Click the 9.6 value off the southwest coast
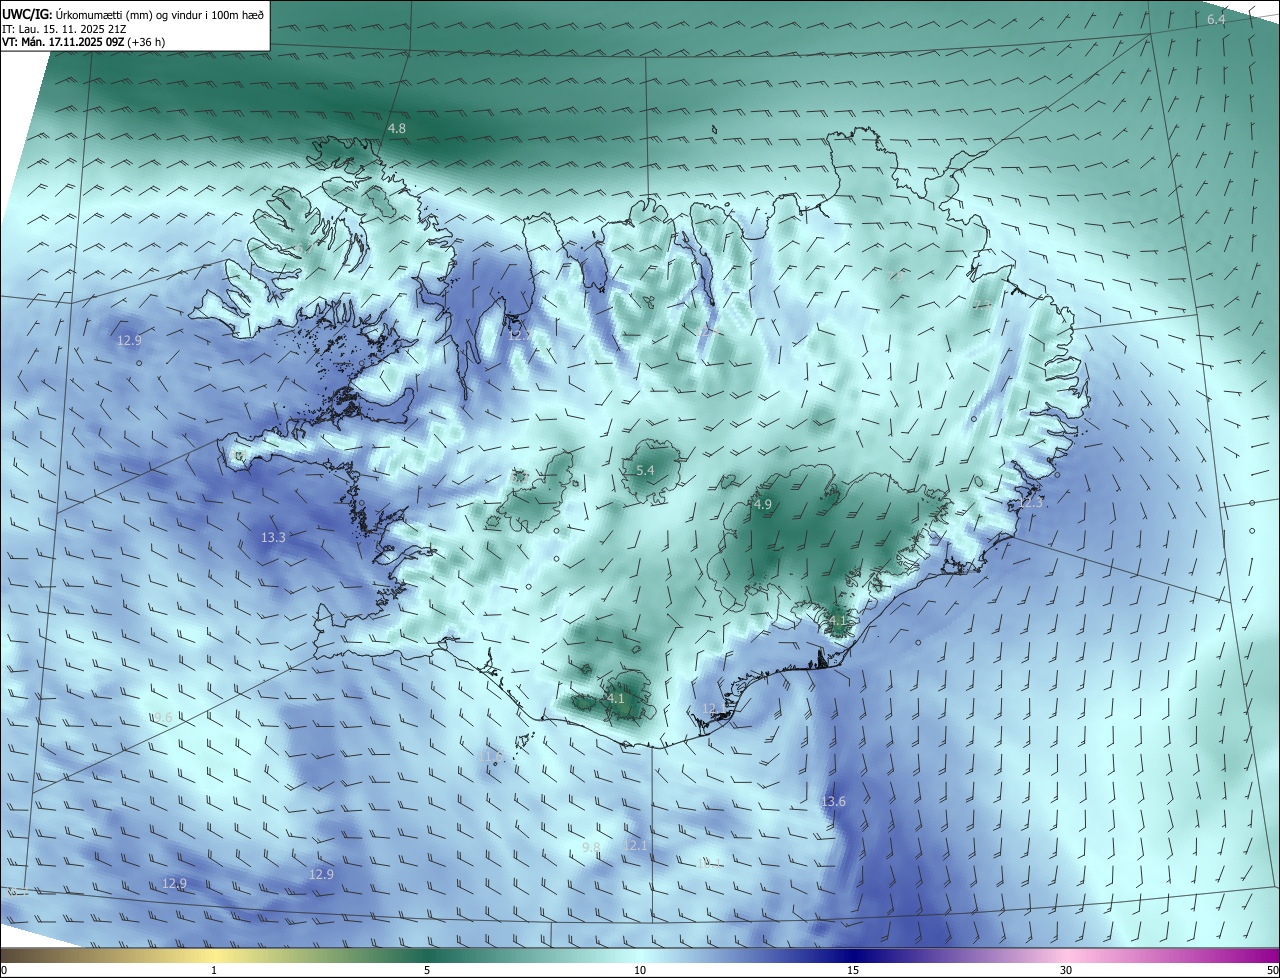 pyautogui.click(x=162, y=718)
